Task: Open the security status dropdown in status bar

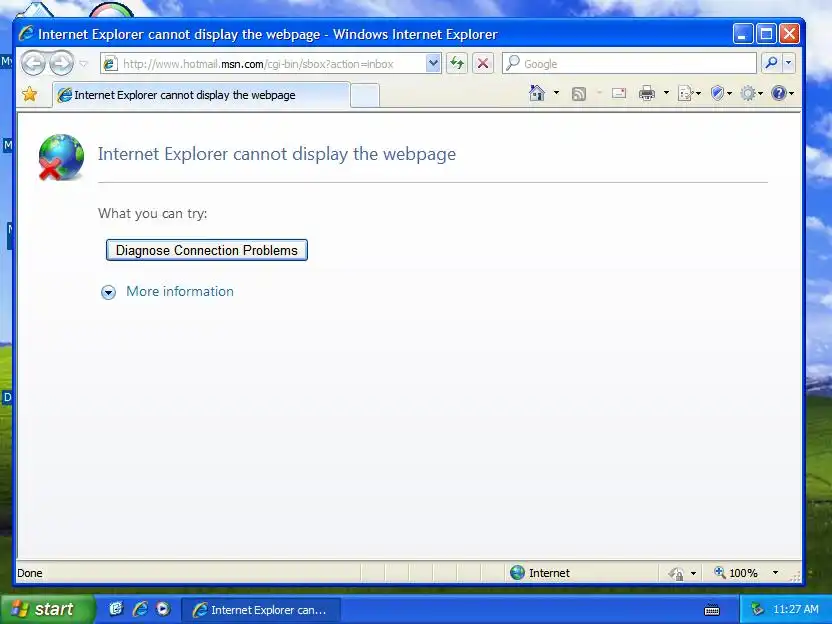Action: (693, 573)
